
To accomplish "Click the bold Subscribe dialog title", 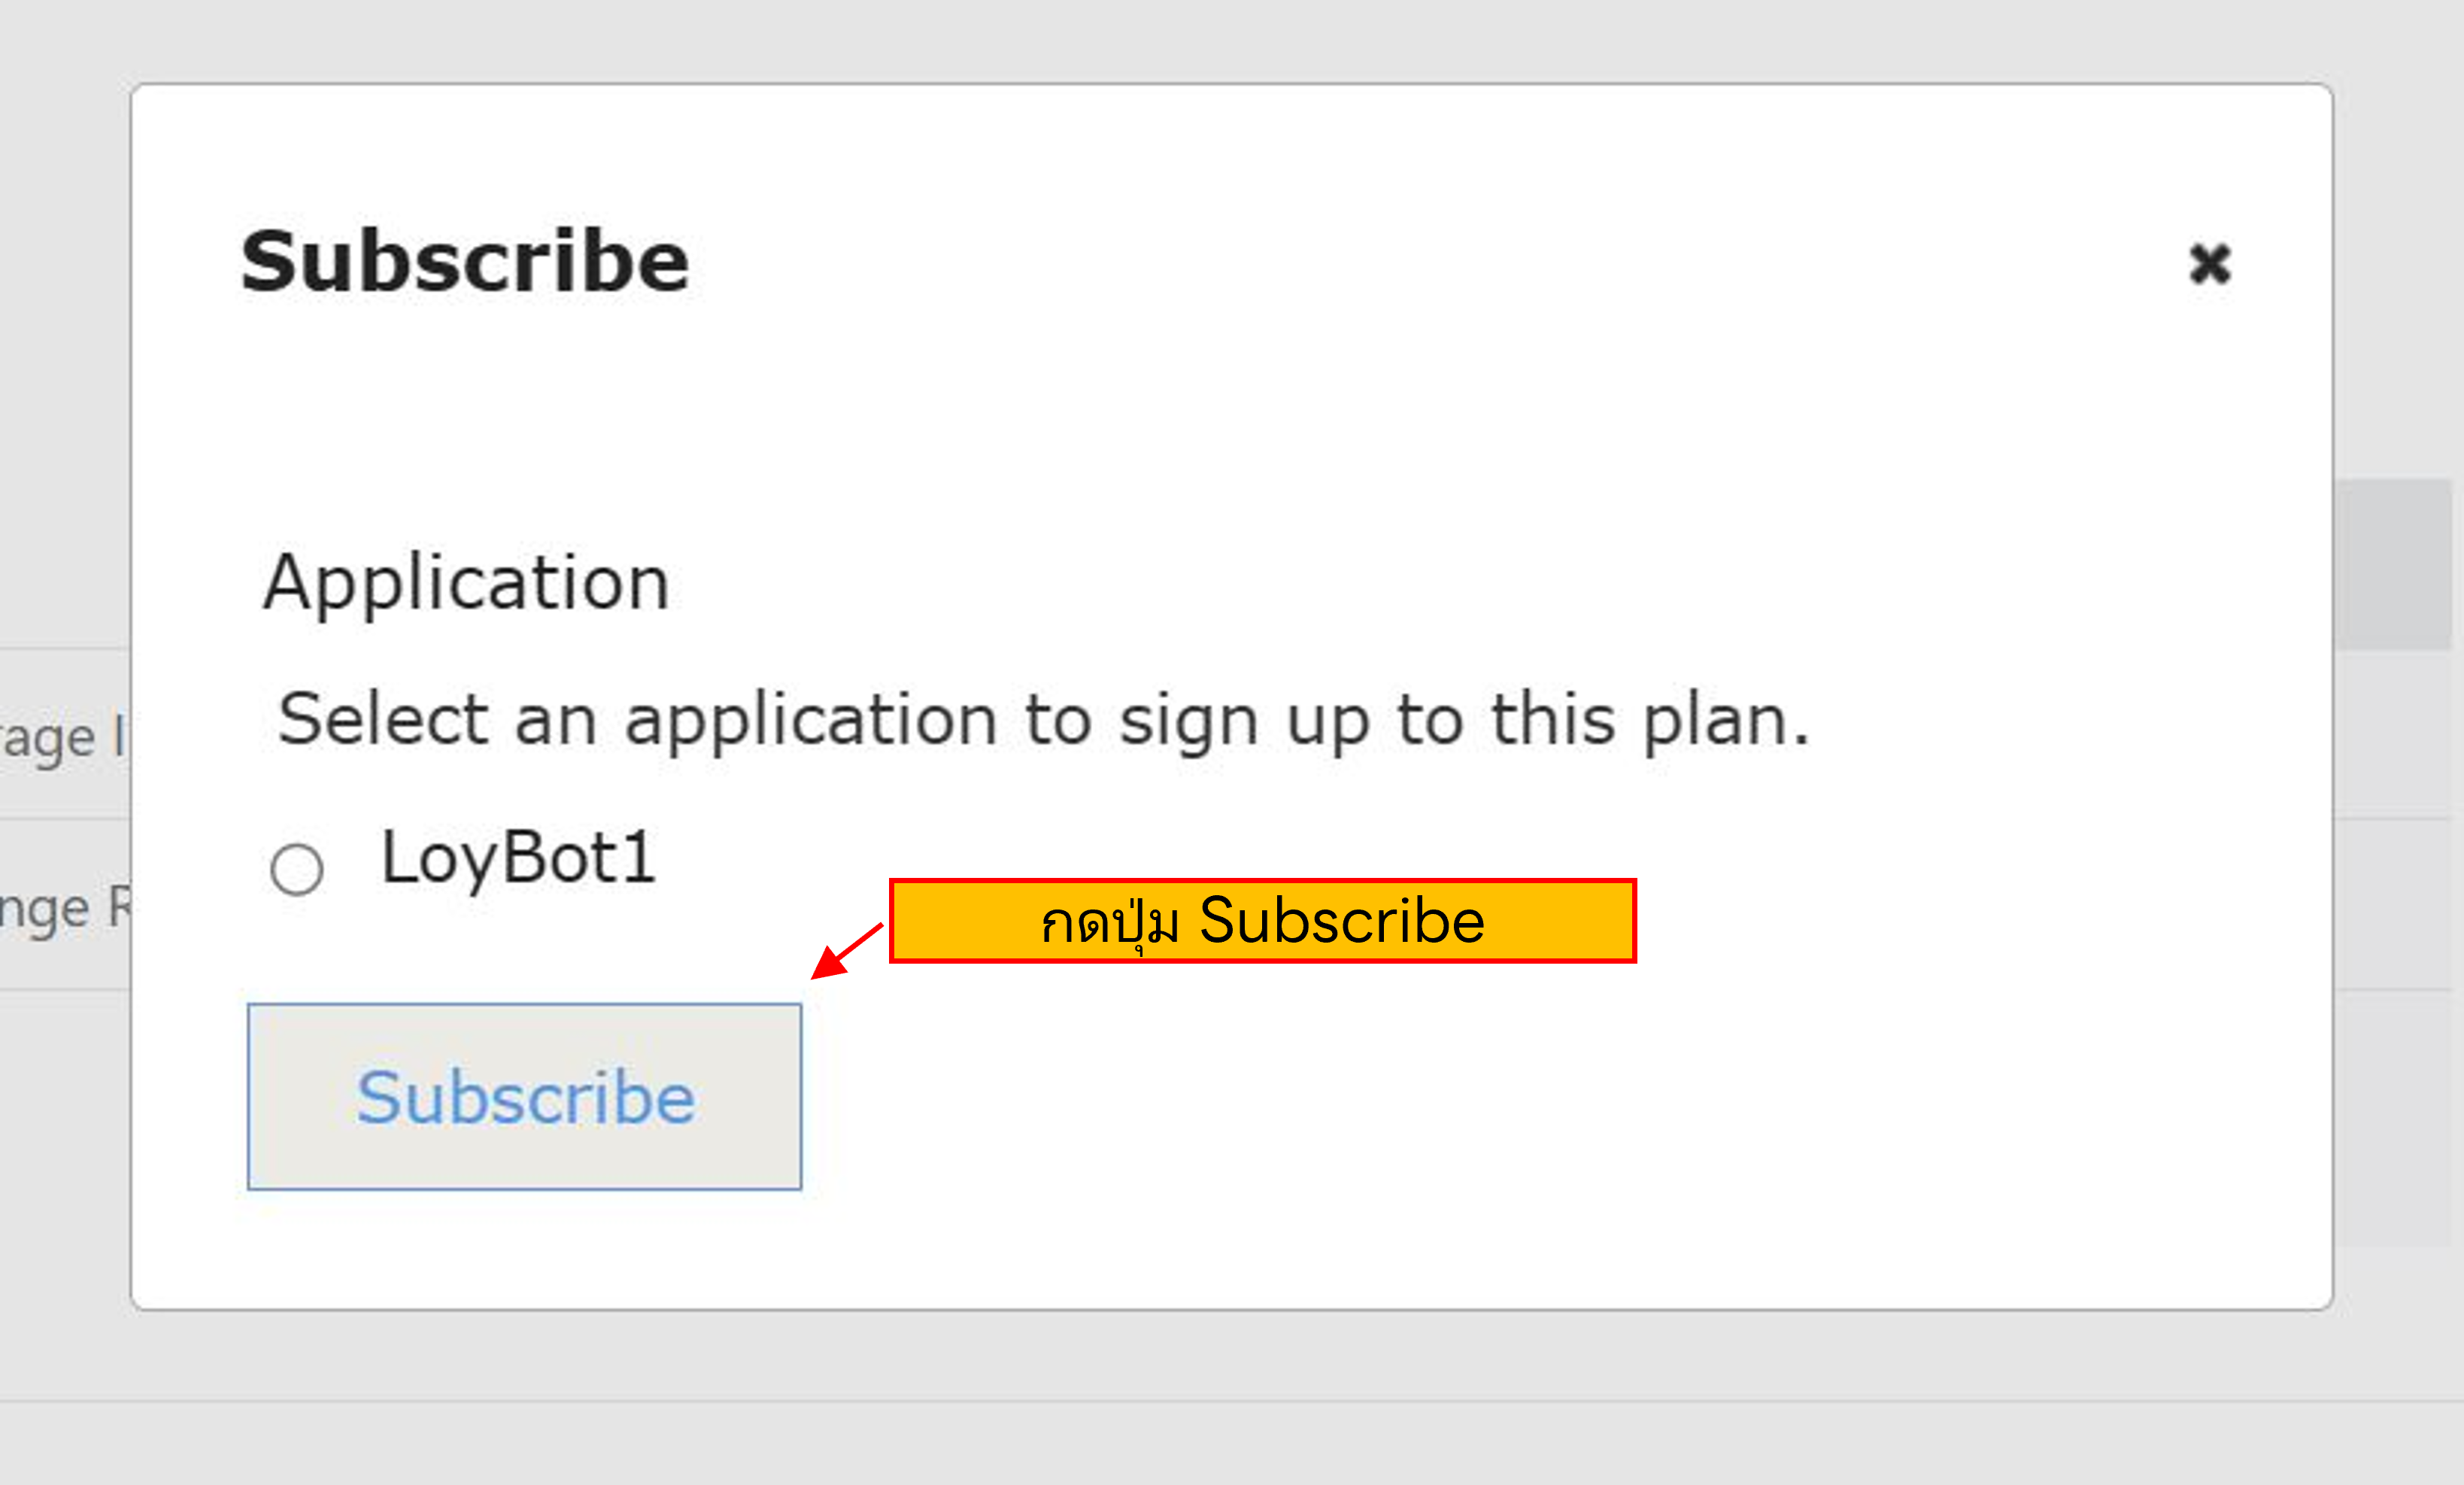I will tap(465, 262).
